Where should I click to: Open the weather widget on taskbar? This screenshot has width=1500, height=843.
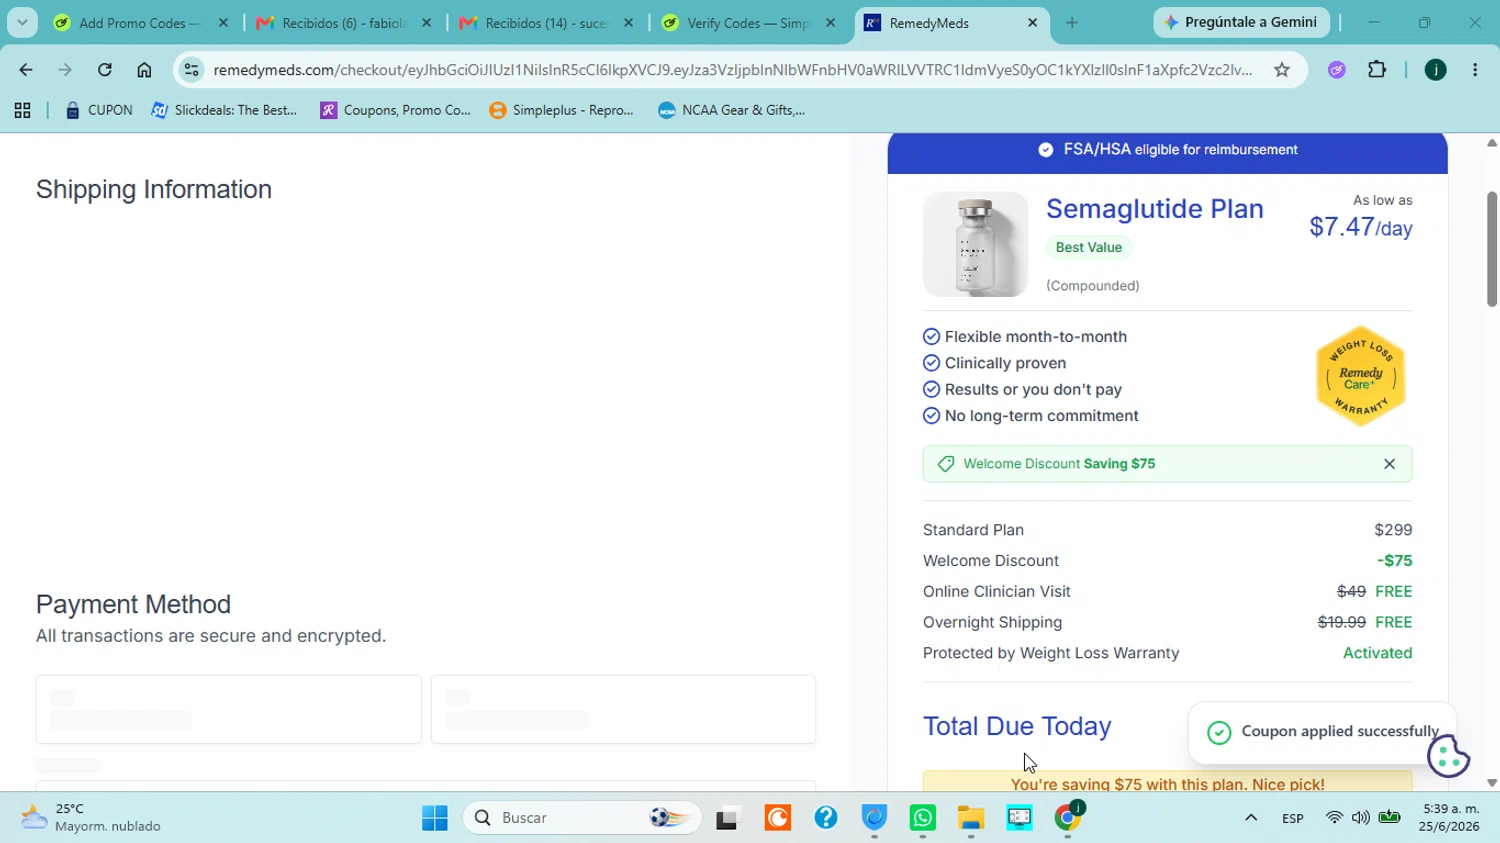point(90,818)
